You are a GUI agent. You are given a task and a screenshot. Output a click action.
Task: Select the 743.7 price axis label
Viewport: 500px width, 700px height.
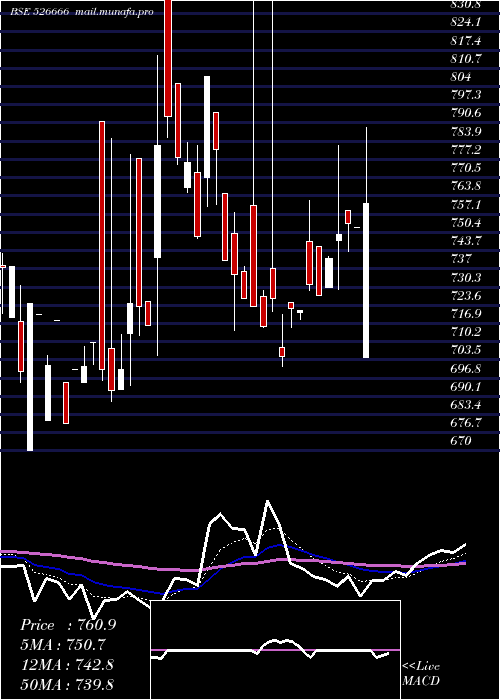click(x=466, y=241)
